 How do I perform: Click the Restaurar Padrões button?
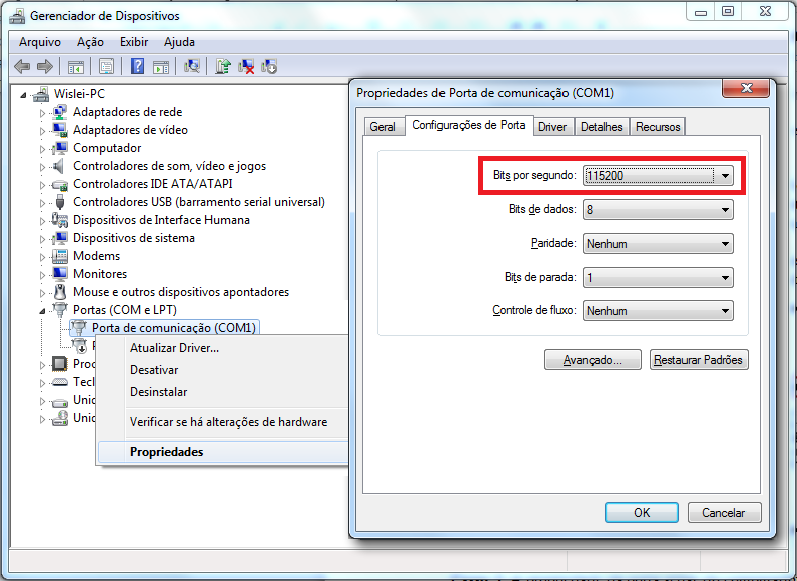pyautogui.click(x=698, y=360)
